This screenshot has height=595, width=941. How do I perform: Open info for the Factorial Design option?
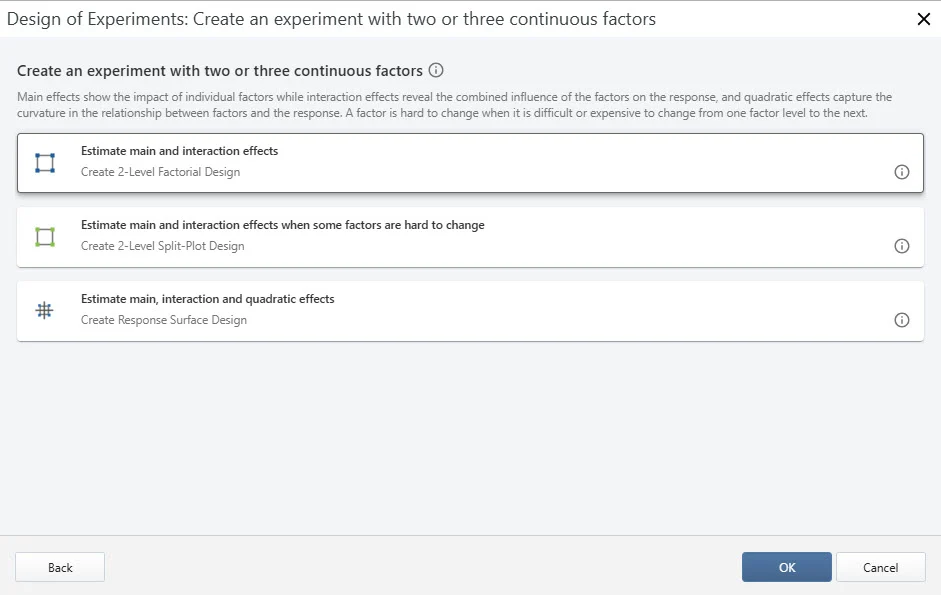pyautogui.click(x=901, y=172)
